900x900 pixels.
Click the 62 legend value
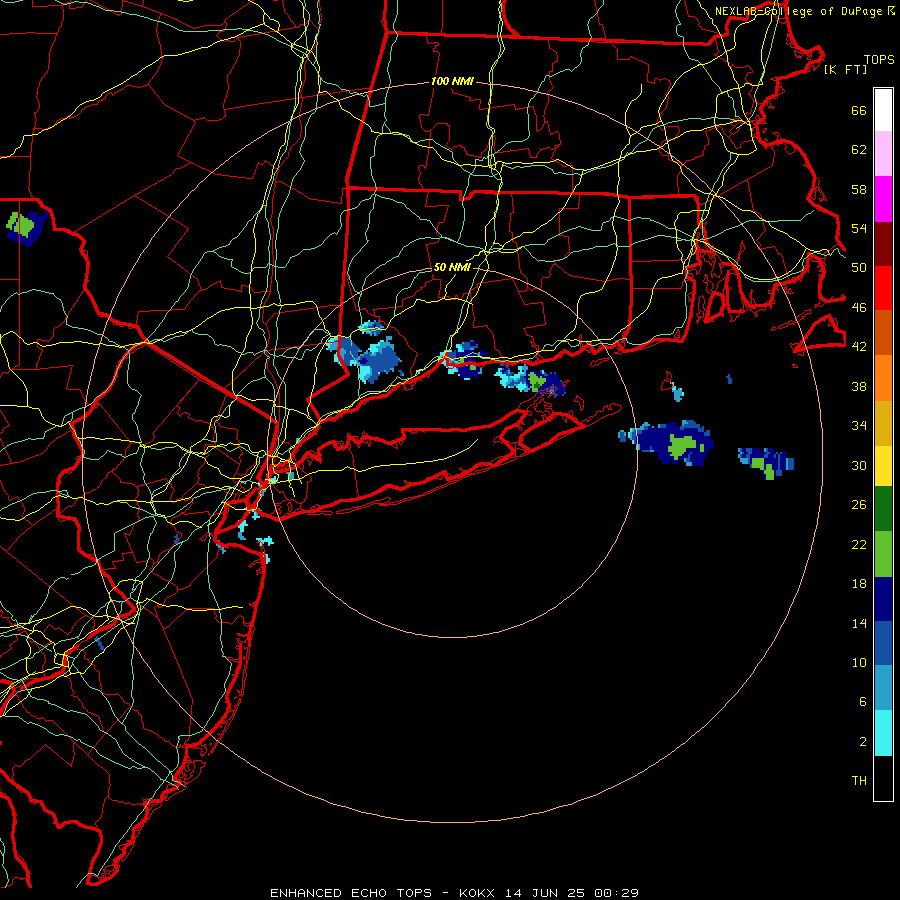tap(859, 150)
